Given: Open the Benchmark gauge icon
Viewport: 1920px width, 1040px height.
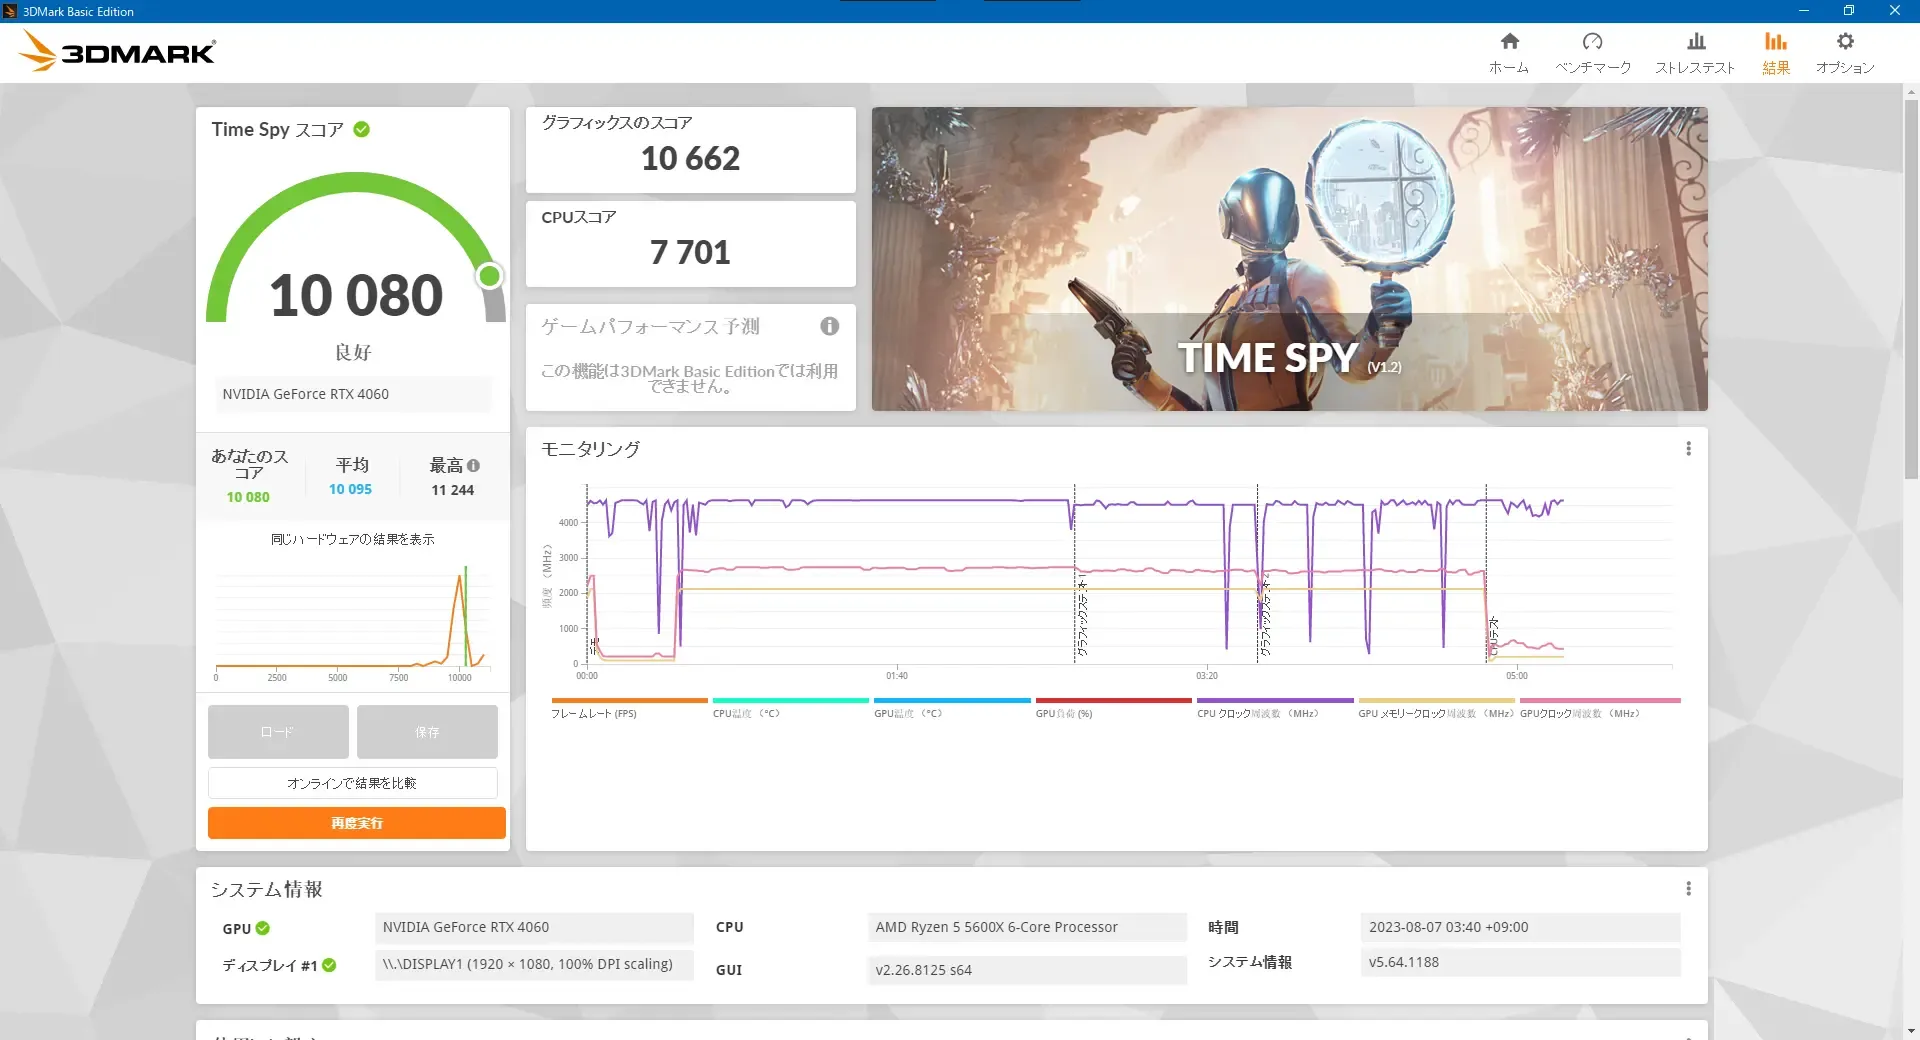Looking at the screenshot, I should coord(1592,42).
